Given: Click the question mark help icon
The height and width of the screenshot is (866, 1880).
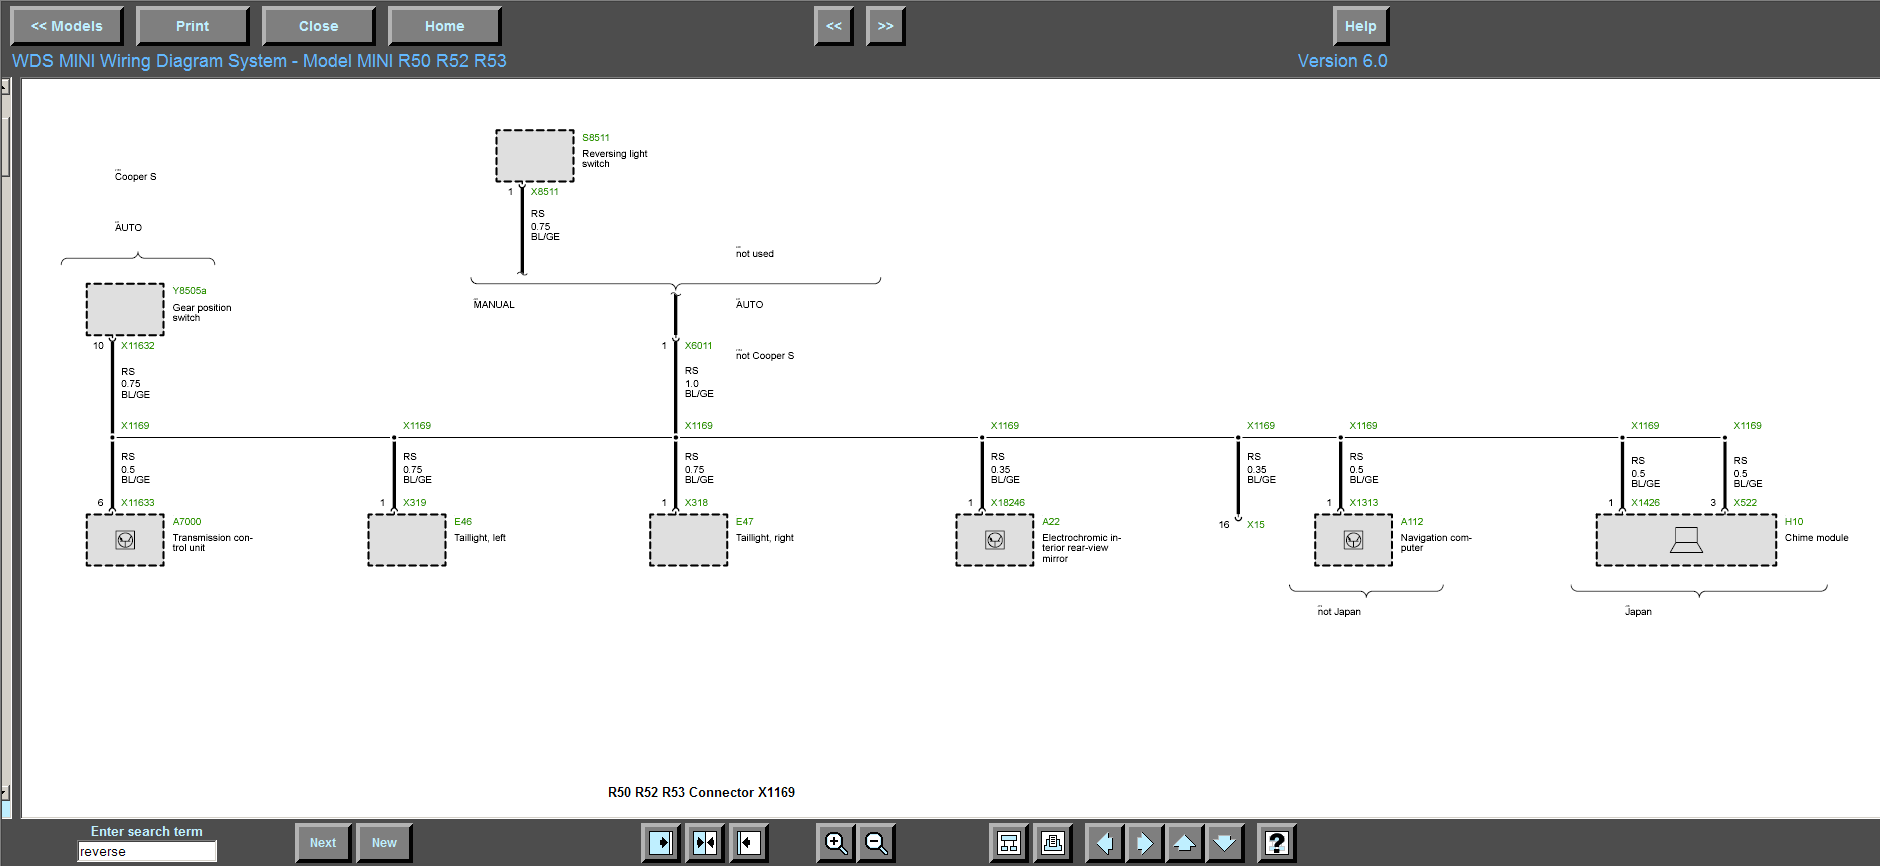Looking at the screenshot, I should click(x=1276, y=843).
